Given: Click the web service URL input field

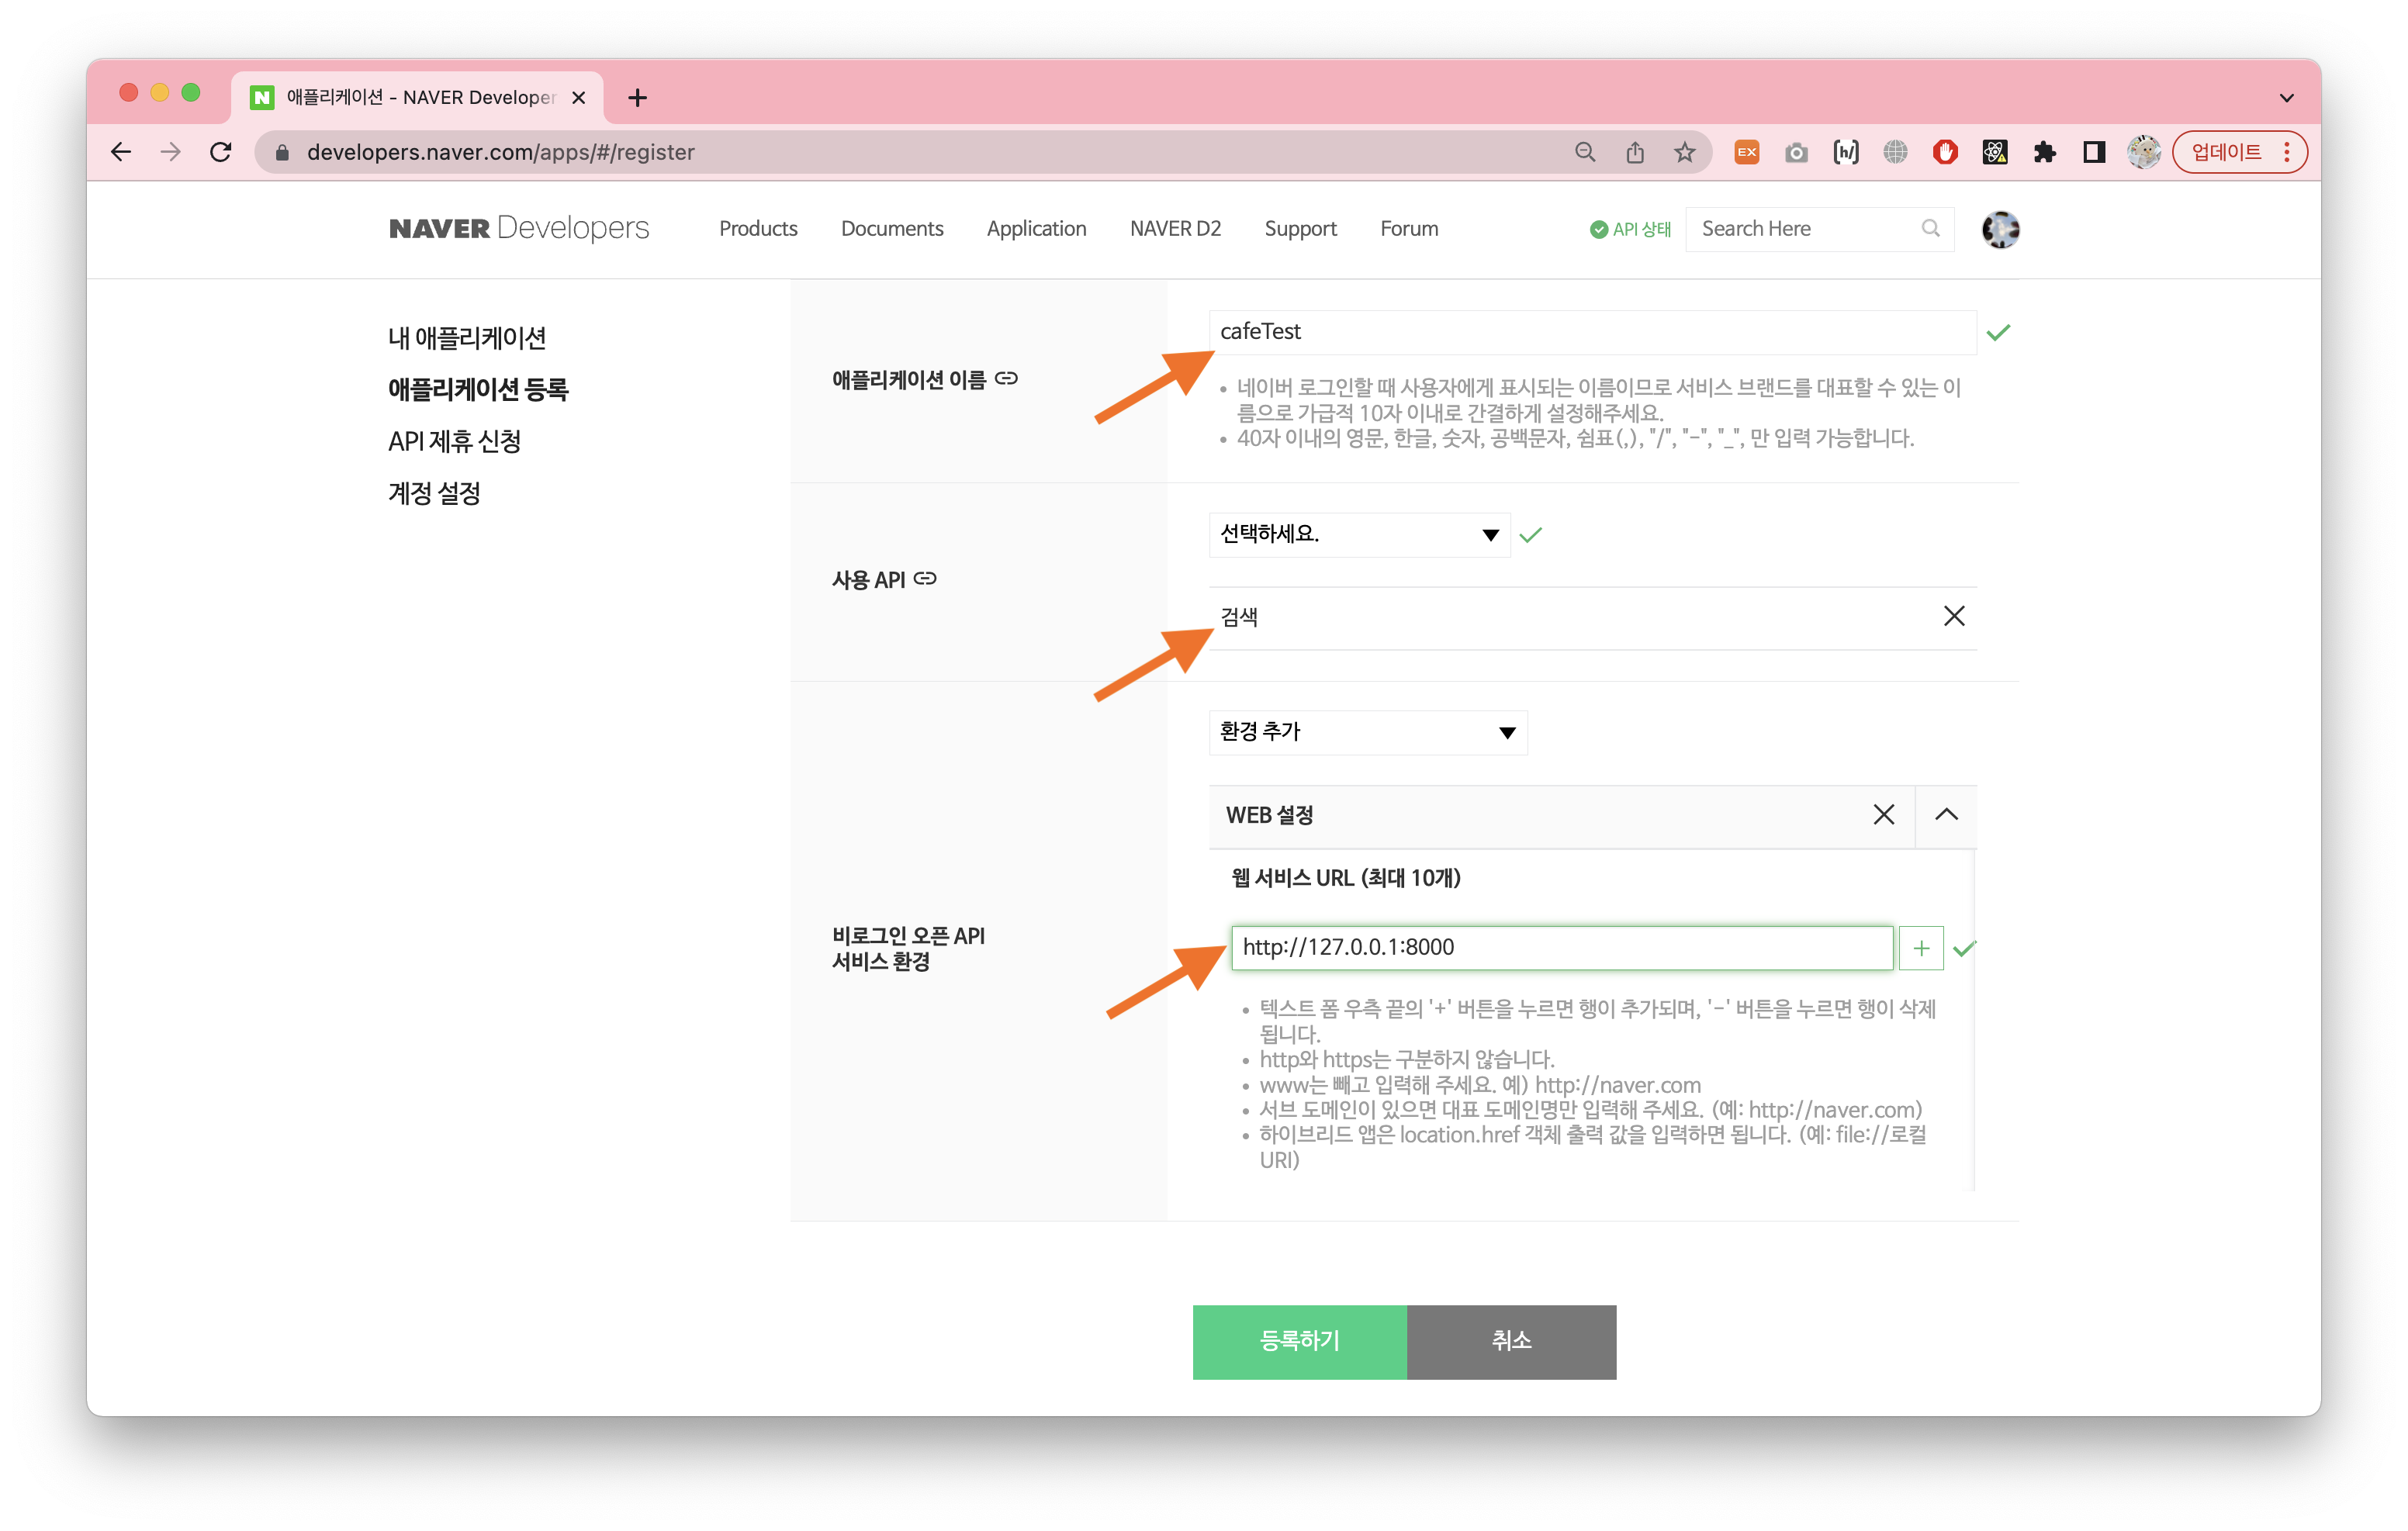Looking at the screenshot, I should tap(1561, 948).
